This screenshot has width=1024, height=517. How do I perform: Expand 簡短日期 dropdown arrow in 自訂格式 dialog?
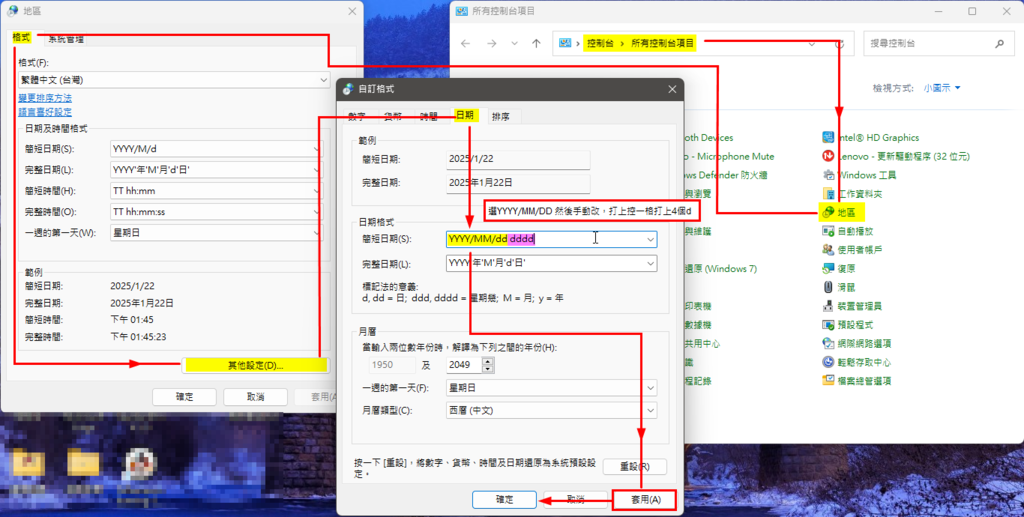coord(650,240)
